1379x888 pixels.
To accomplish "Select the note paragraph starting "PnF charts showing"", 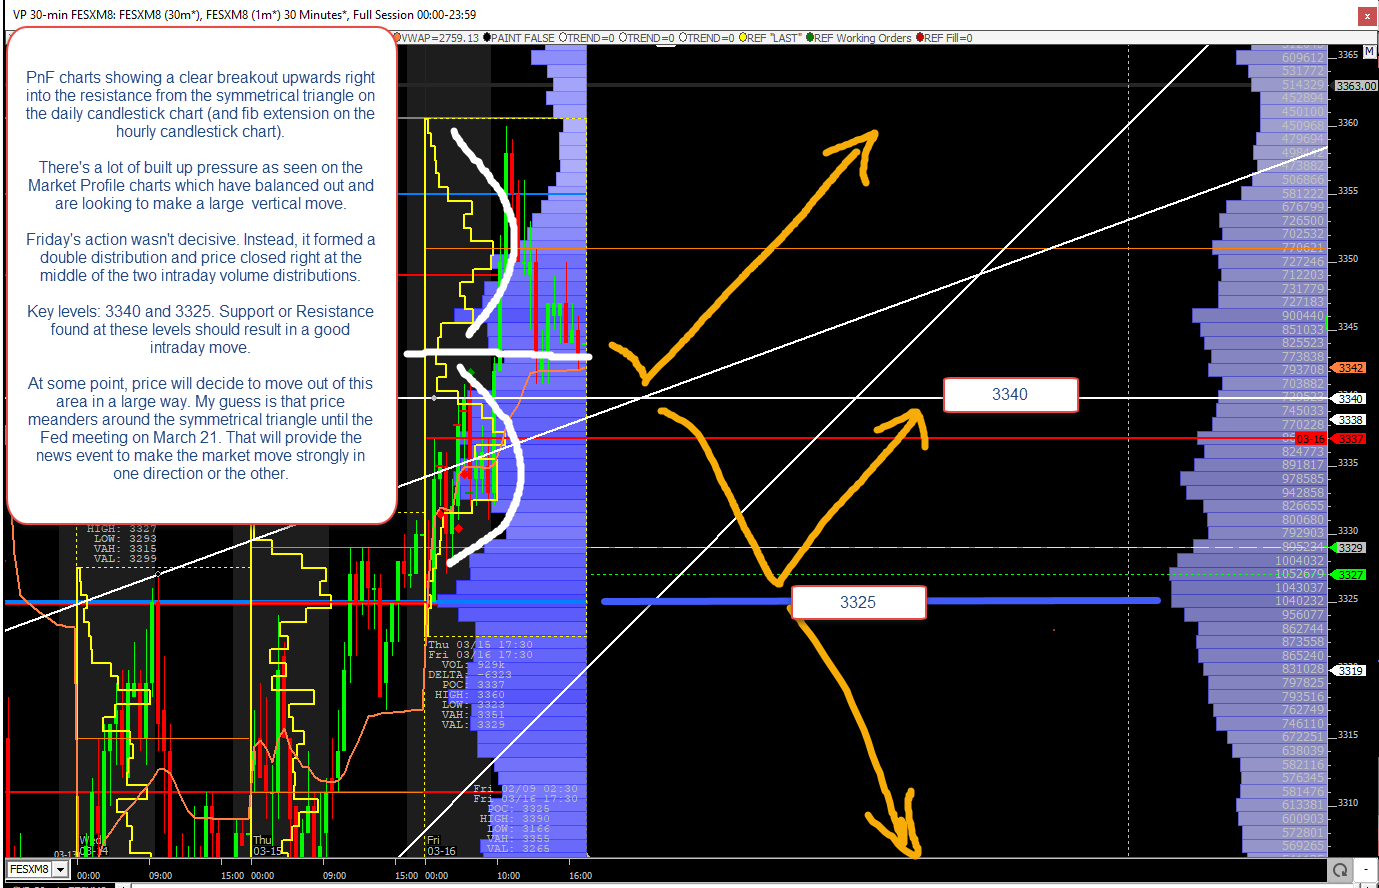I will (x=201, y=104).
